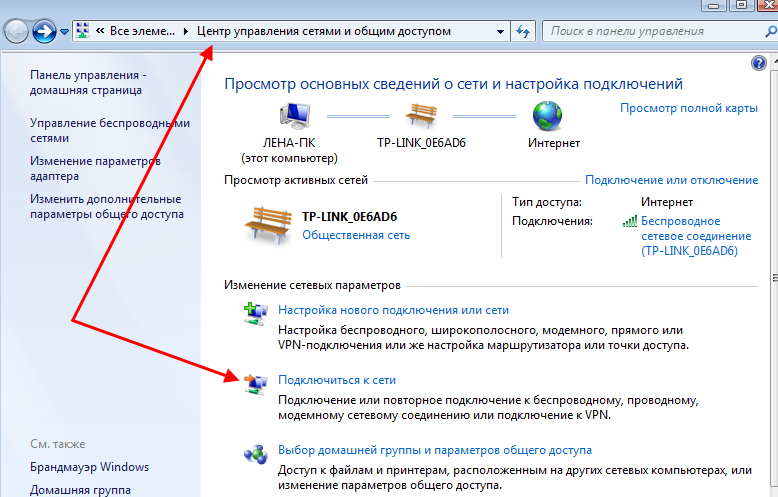Open help via the blue question mark icon

point(759,63)
